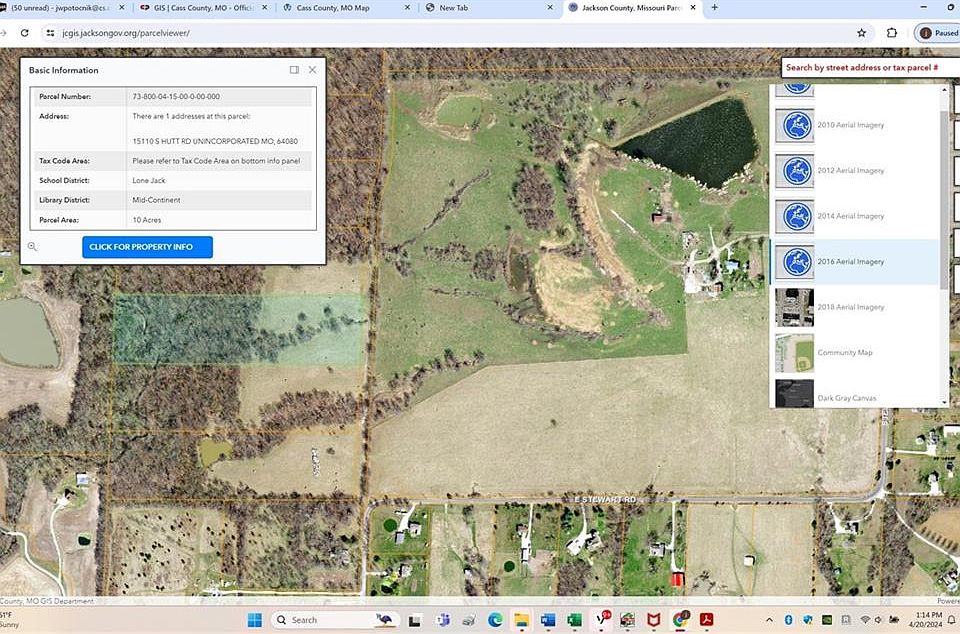Reload the page with the refresh icon
Image resolution: width=960 pixels, height=634 pixels.
pos(25,33)
